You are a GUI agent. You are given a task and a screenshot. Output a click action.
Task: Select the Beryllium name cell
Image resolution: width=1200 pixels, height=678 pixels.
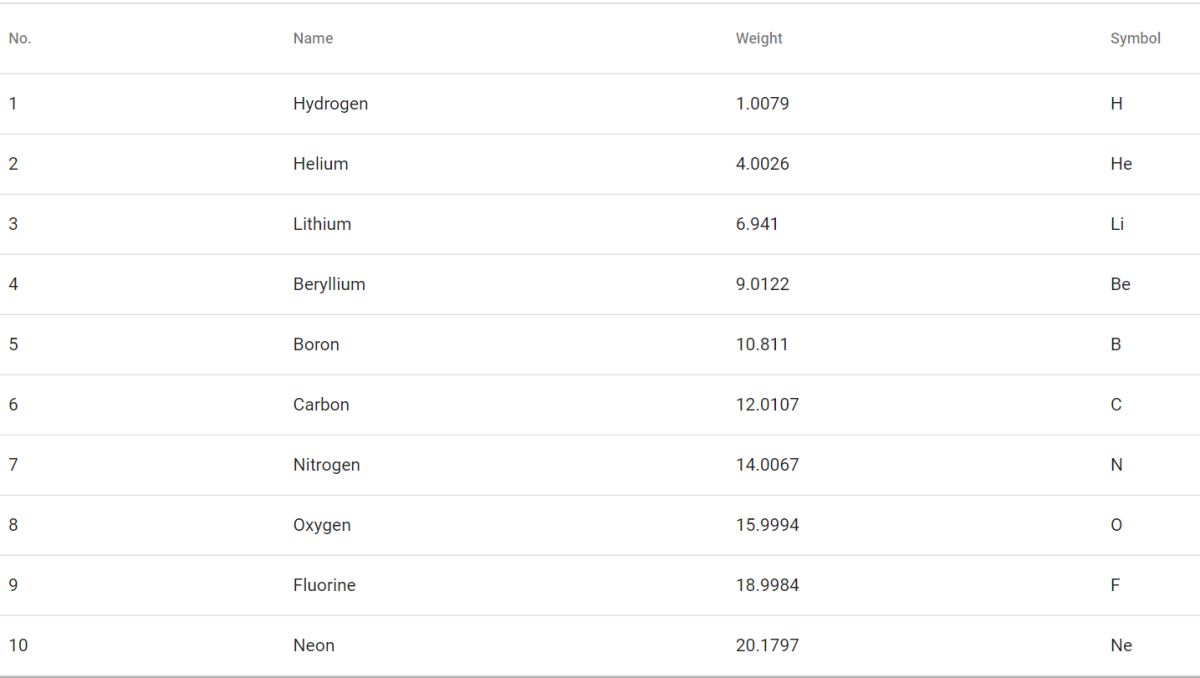(x=329, y=284)
